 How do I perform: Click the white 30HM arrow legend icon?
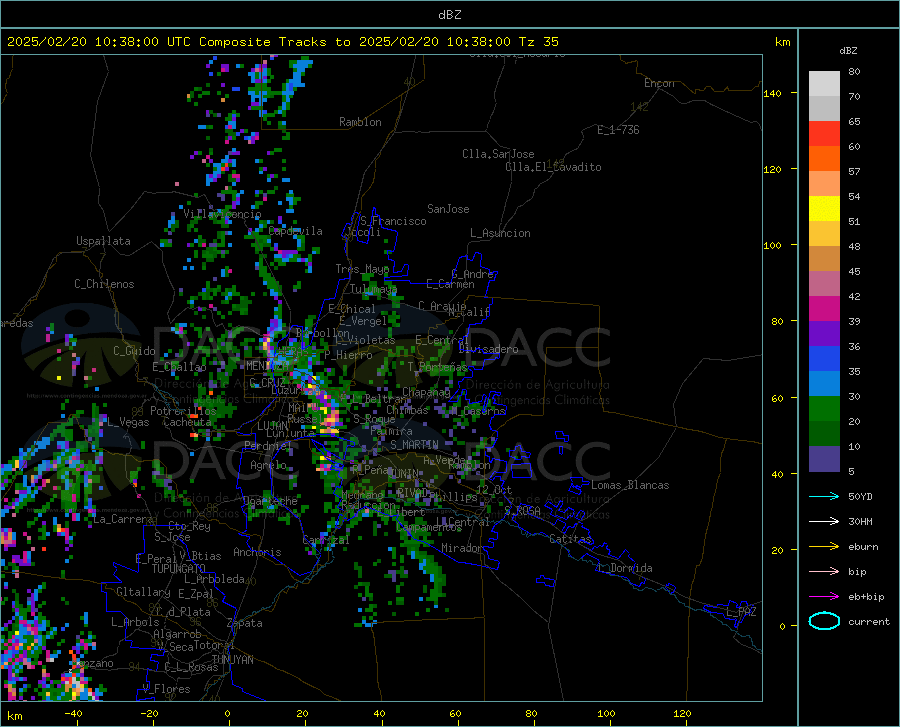click(x=824, y=522)
